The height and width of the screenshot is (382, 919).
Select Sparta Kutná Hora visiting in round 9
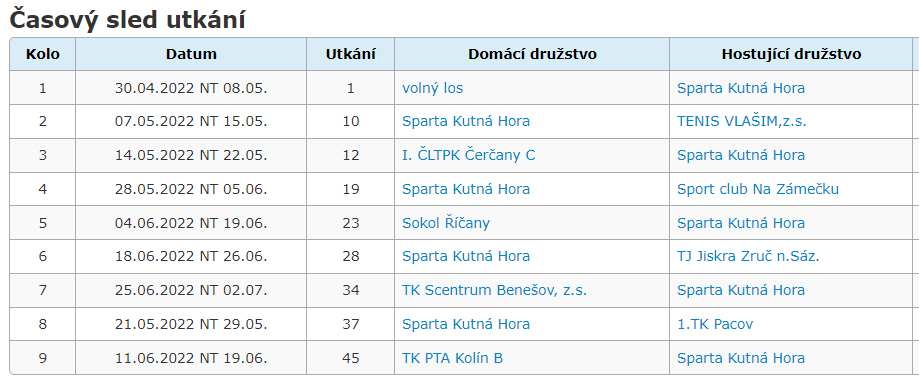tap(740, 358)
